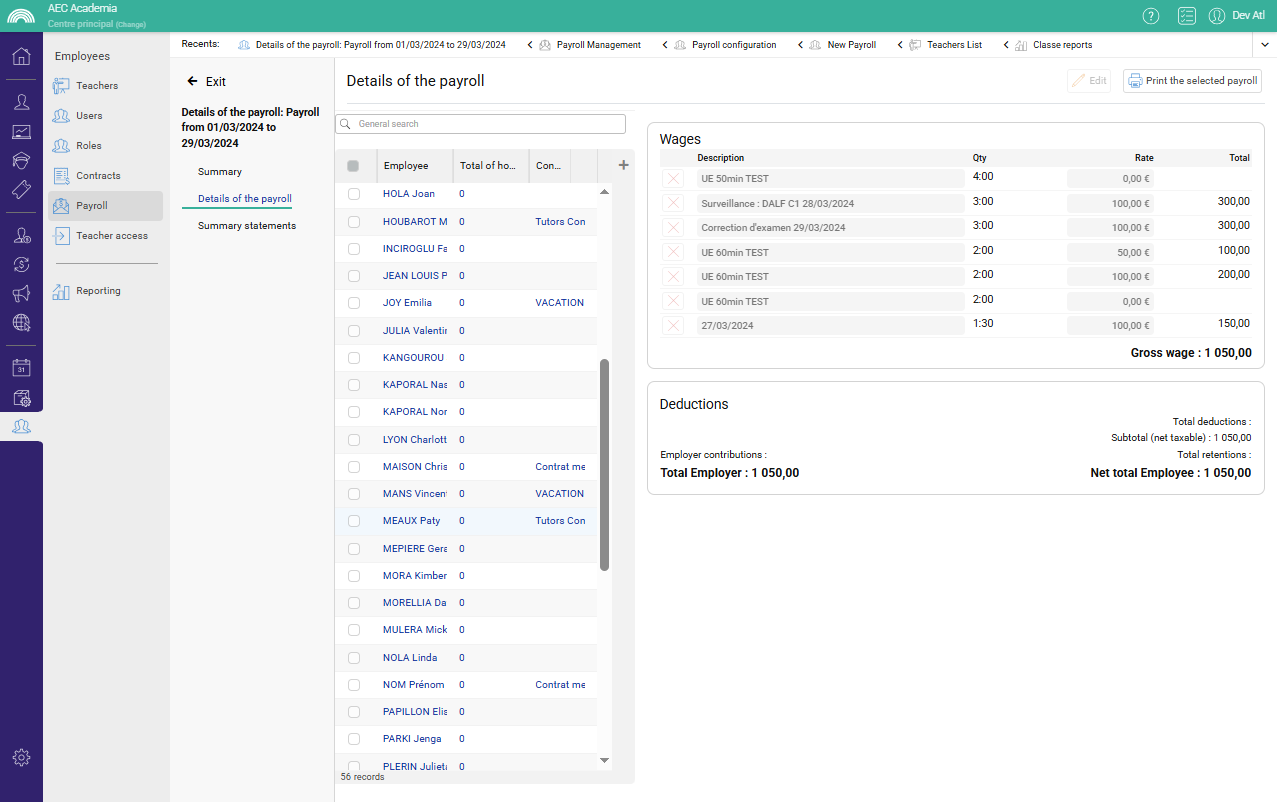This screenshot has width=1277, height=802.
Task: Expand the Recents dropdown arrow at far right
Action: (1263, 45)
